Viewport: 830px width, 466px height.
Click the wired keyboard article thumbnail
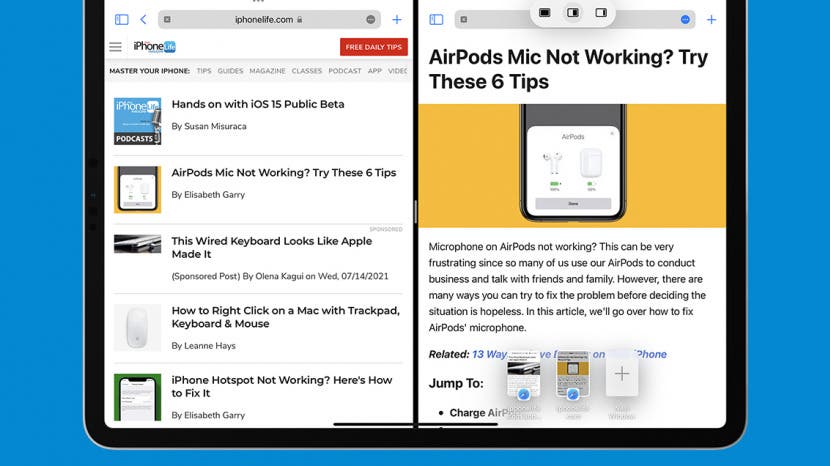138,244
